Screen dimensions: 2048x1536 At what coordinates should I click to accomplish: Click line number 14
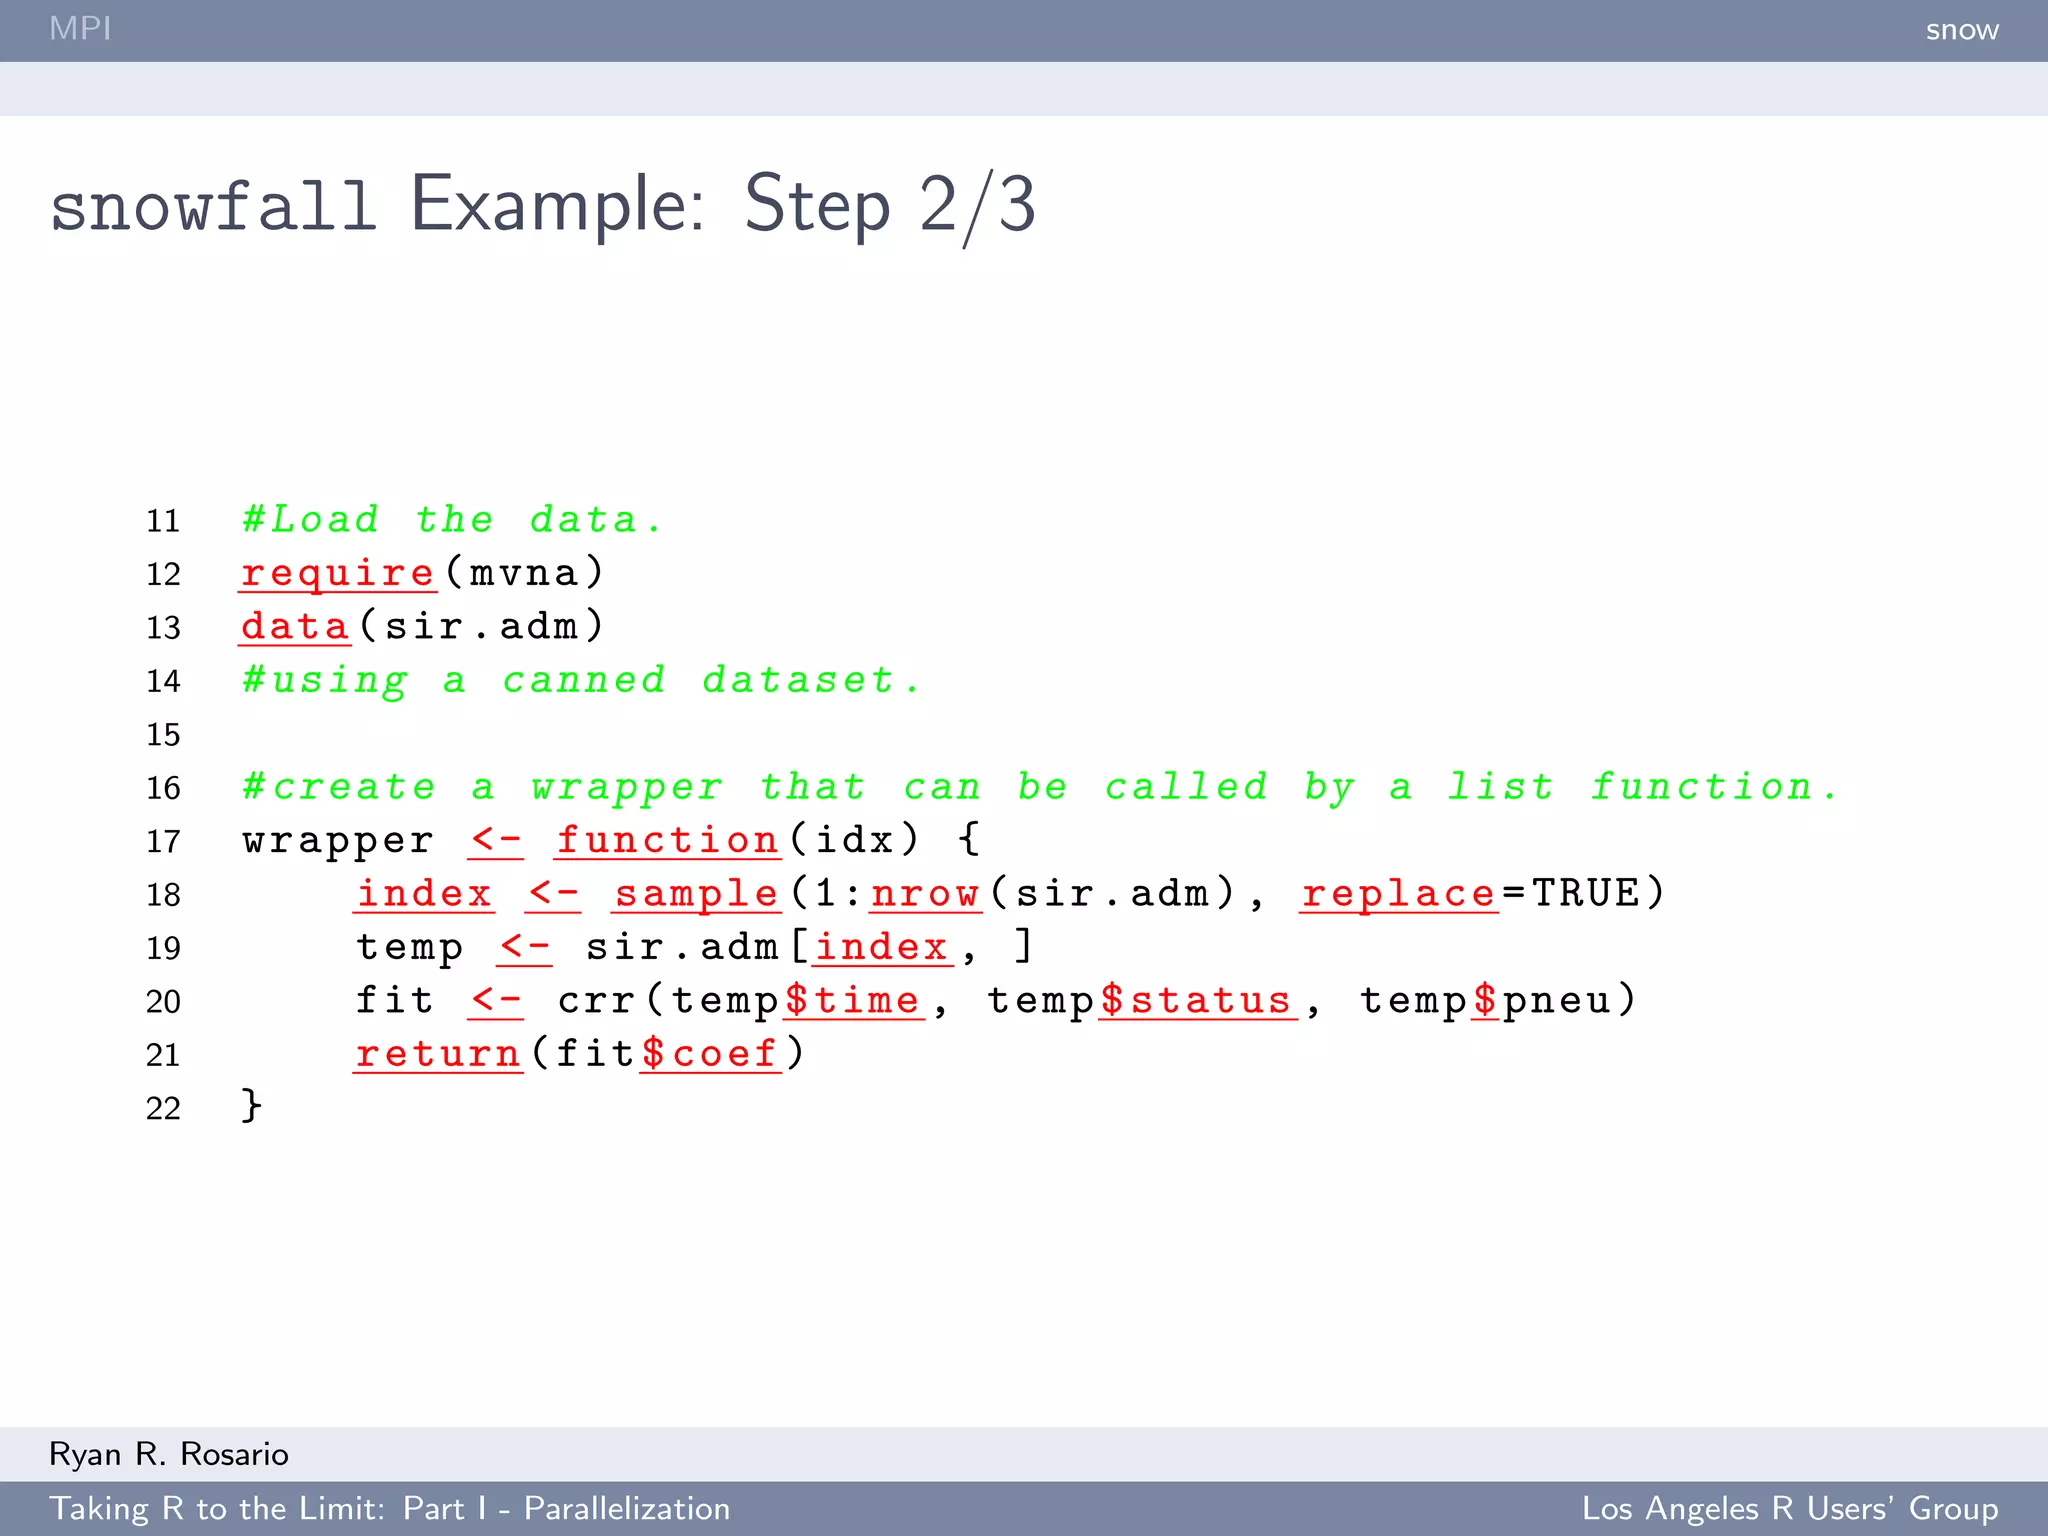164,681
